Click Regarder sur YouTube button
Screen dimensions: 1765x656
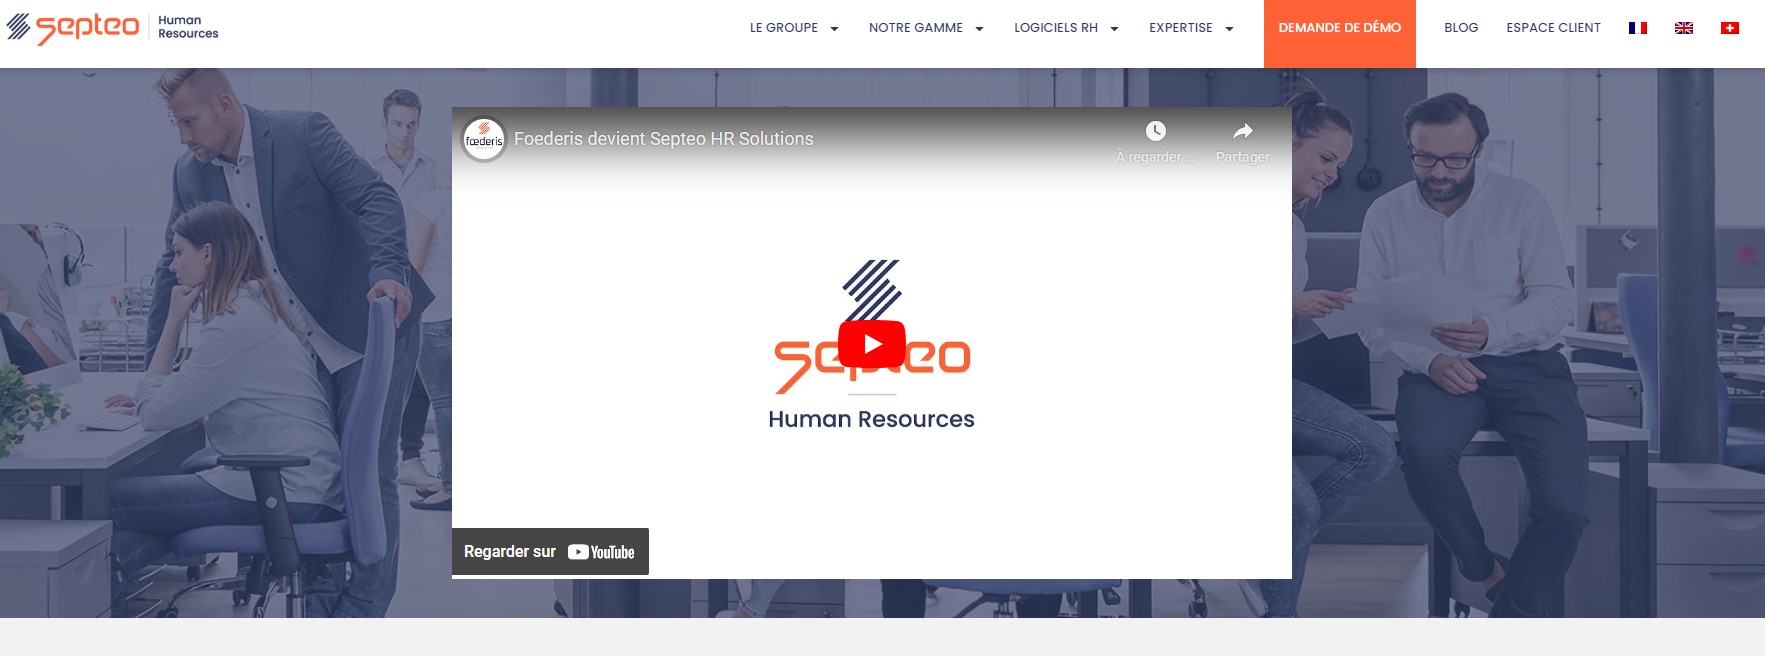pos(550,552)
